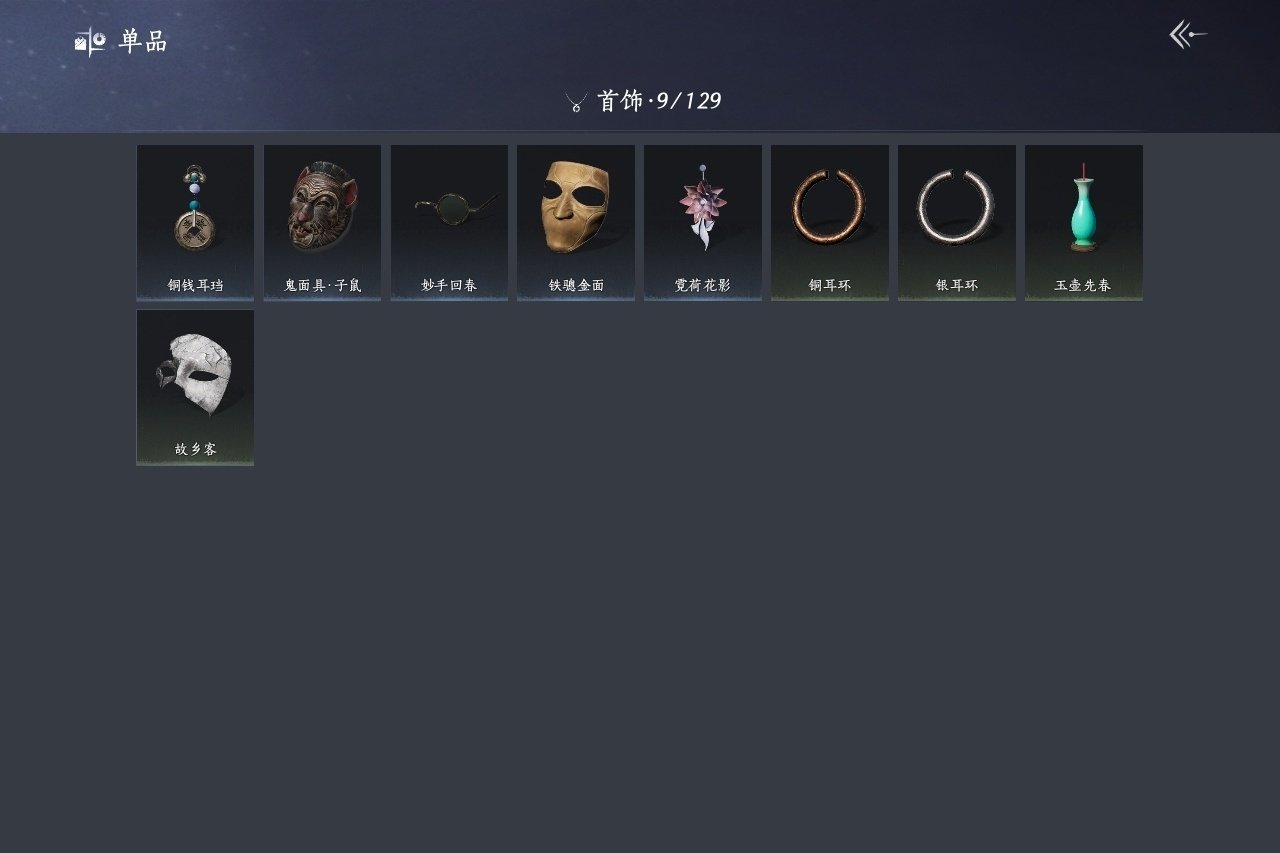
Task: Click the back arrow icon at top right
Action: [1188, 35]
